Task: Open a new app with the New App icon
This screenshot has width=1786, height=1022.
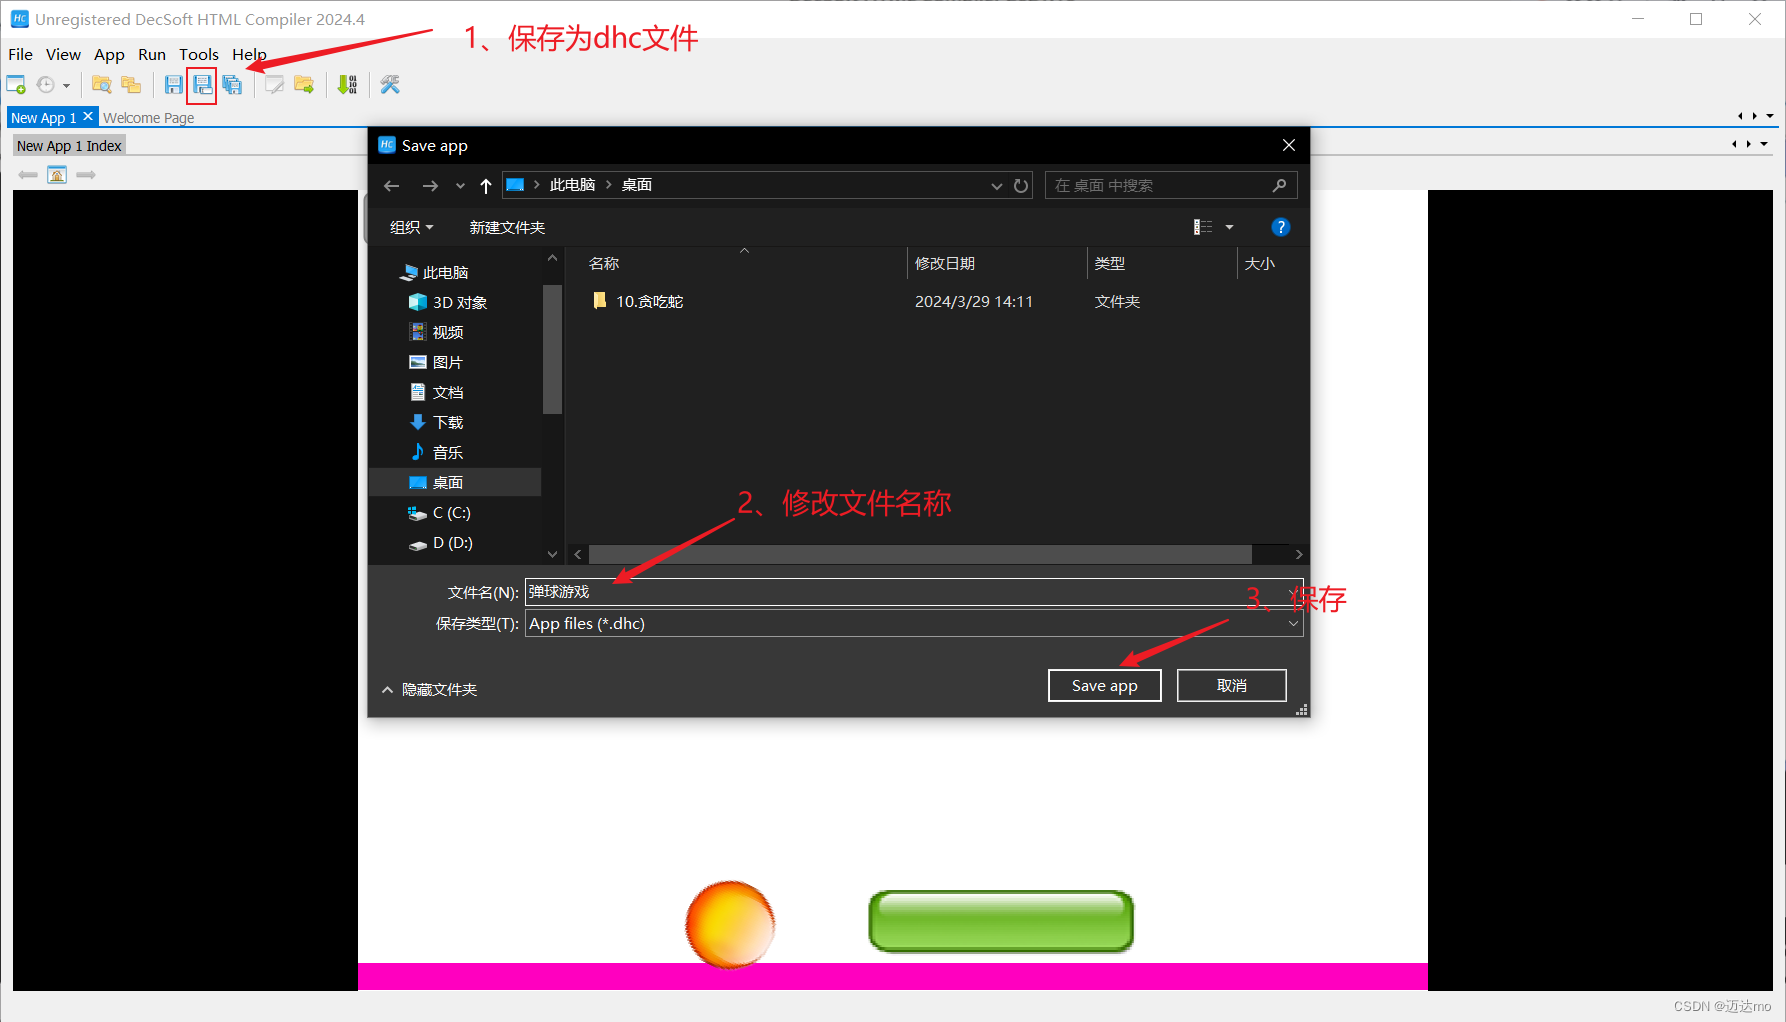Action: 16,84
